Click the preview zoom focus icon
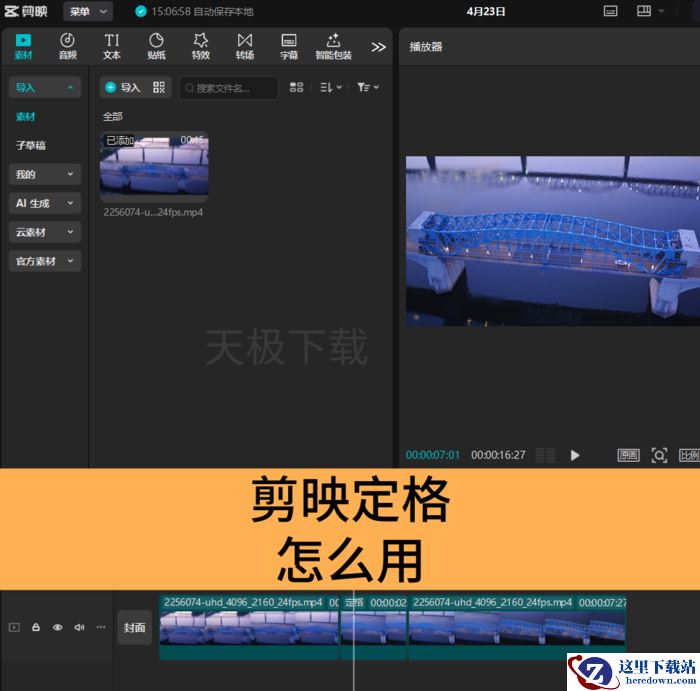700x691 pixels. tap(659, 455)
